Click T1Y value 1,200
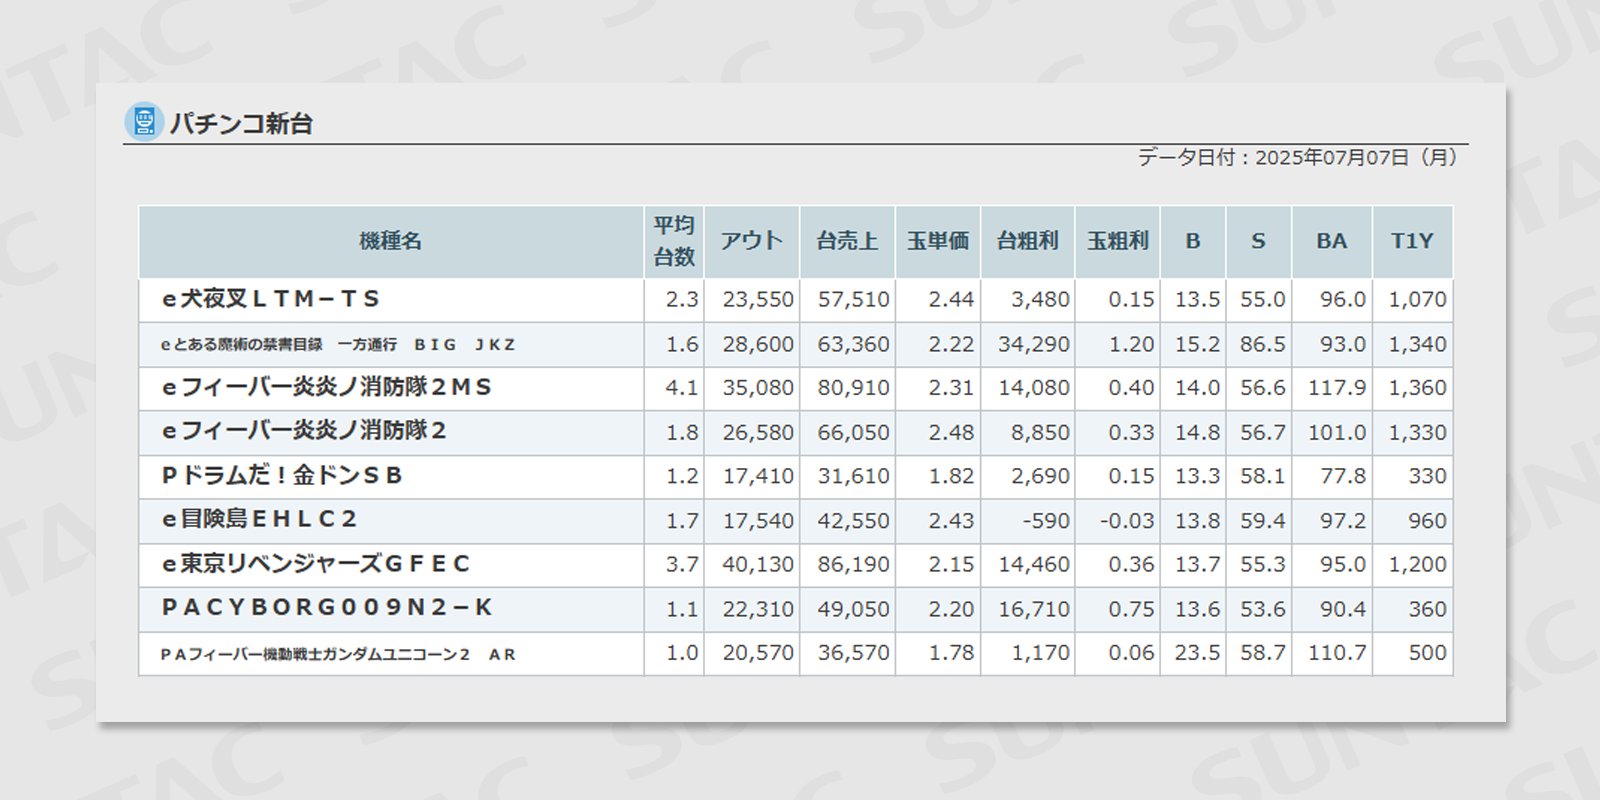 tap(1417, 564)
